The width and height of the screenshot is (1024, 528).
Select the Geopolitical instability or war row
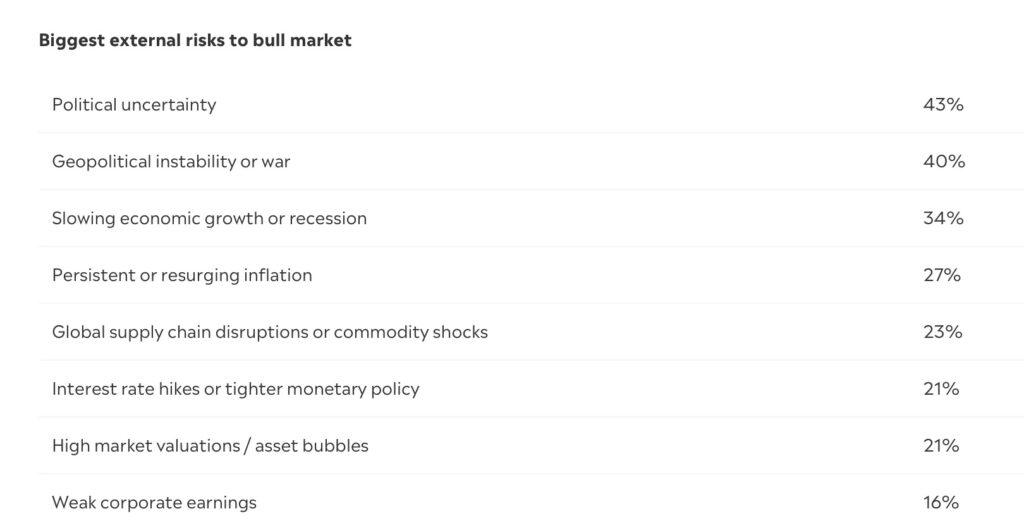coord(171,161)
